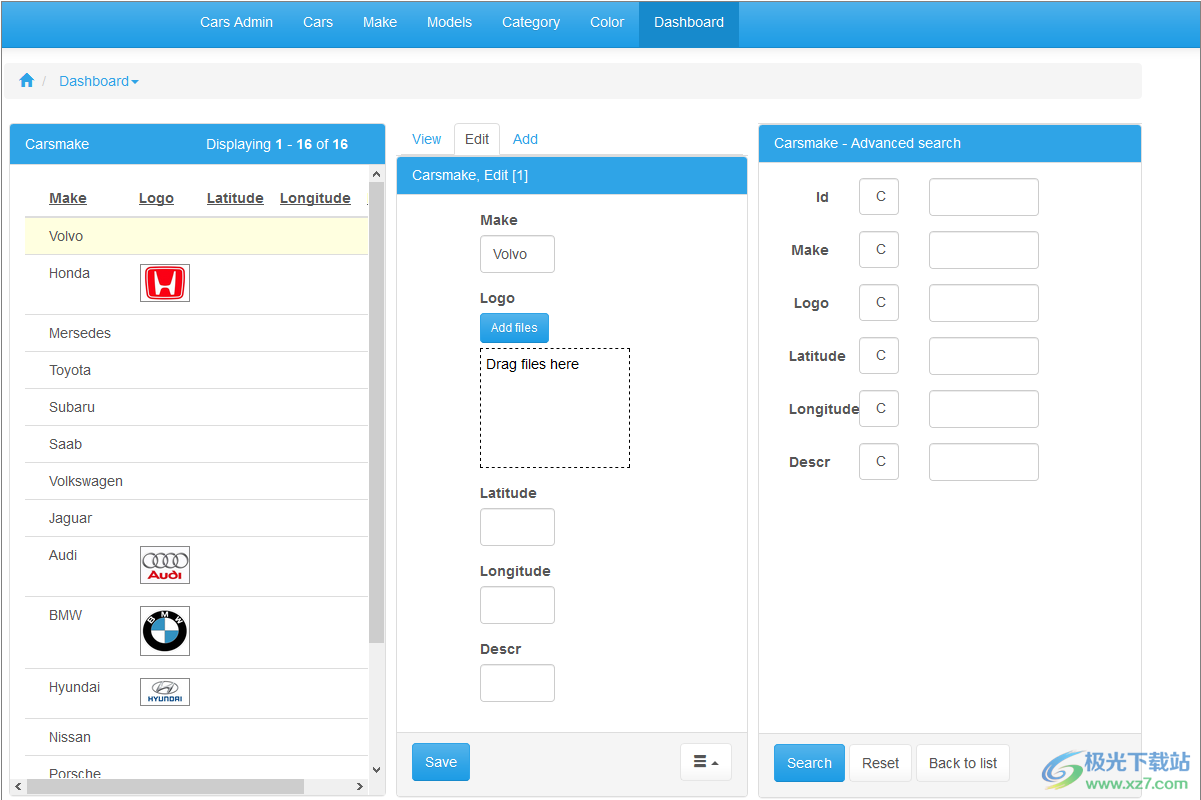Viewport: 1201px width, 800px height.
Task: Click the Honda logo thumbnail
Action: [x=165, y=283]
